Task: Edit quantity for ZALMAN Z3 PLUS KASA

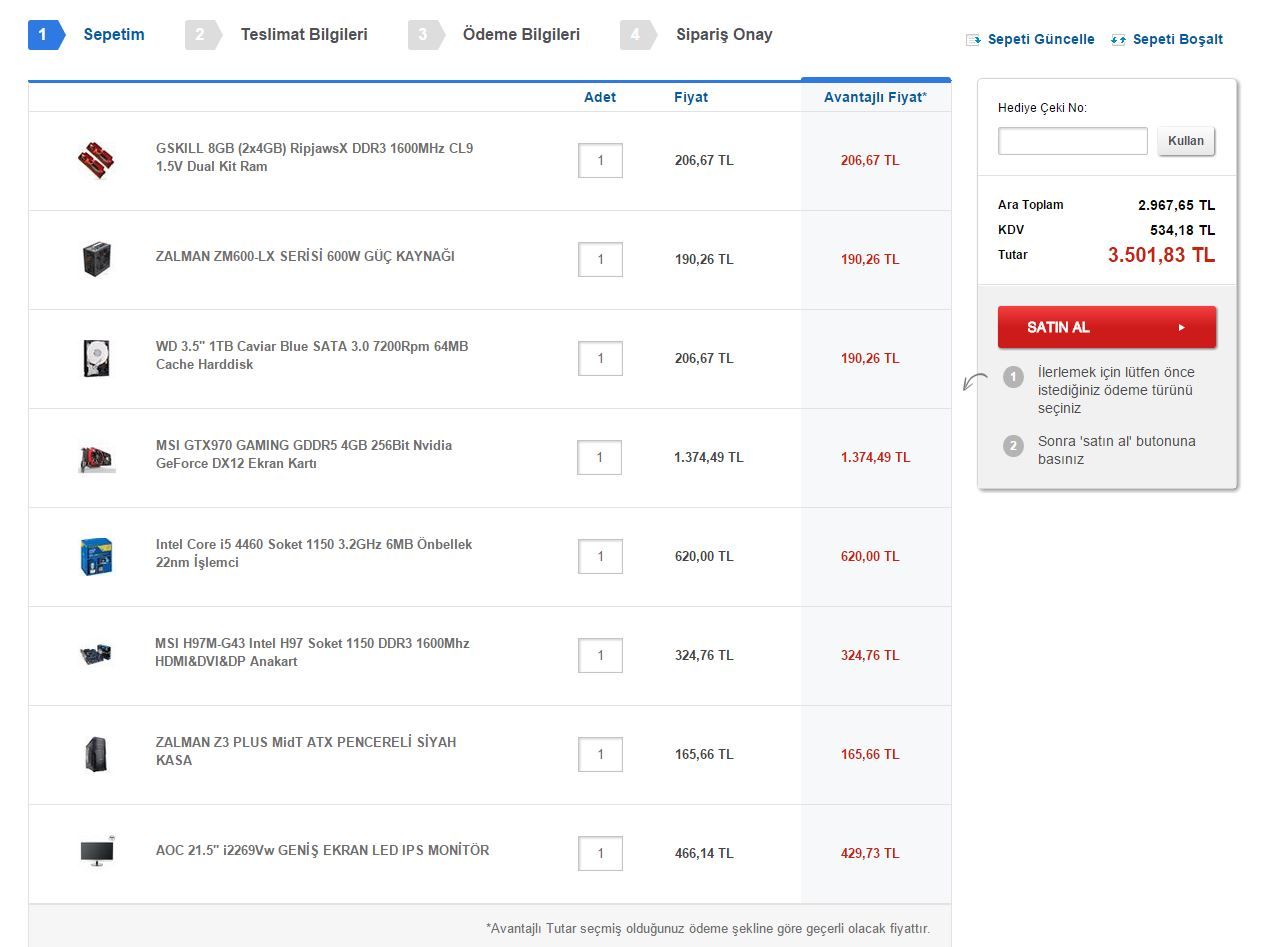Action: (x=600, y=754)
